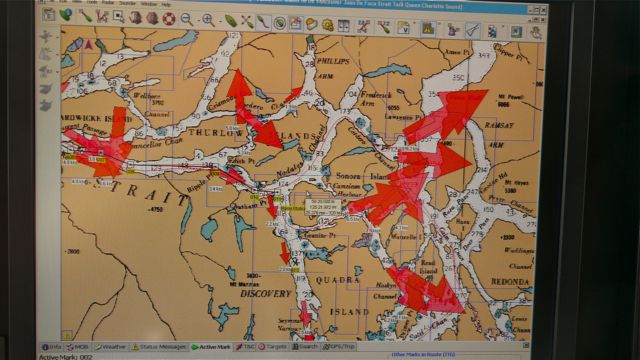640x360 pixels.
Task: Click the yellow square icon at chart corner
Action: (67, 336)
